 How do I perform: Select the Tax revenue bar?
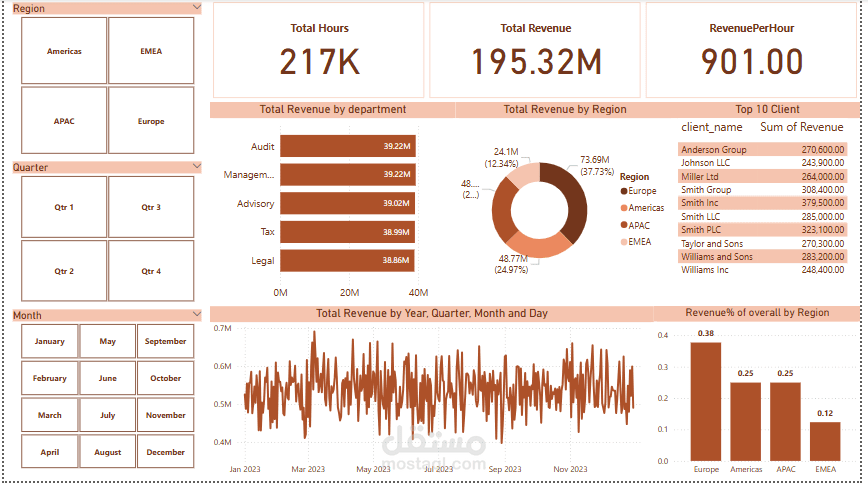(x=347, y=232)
